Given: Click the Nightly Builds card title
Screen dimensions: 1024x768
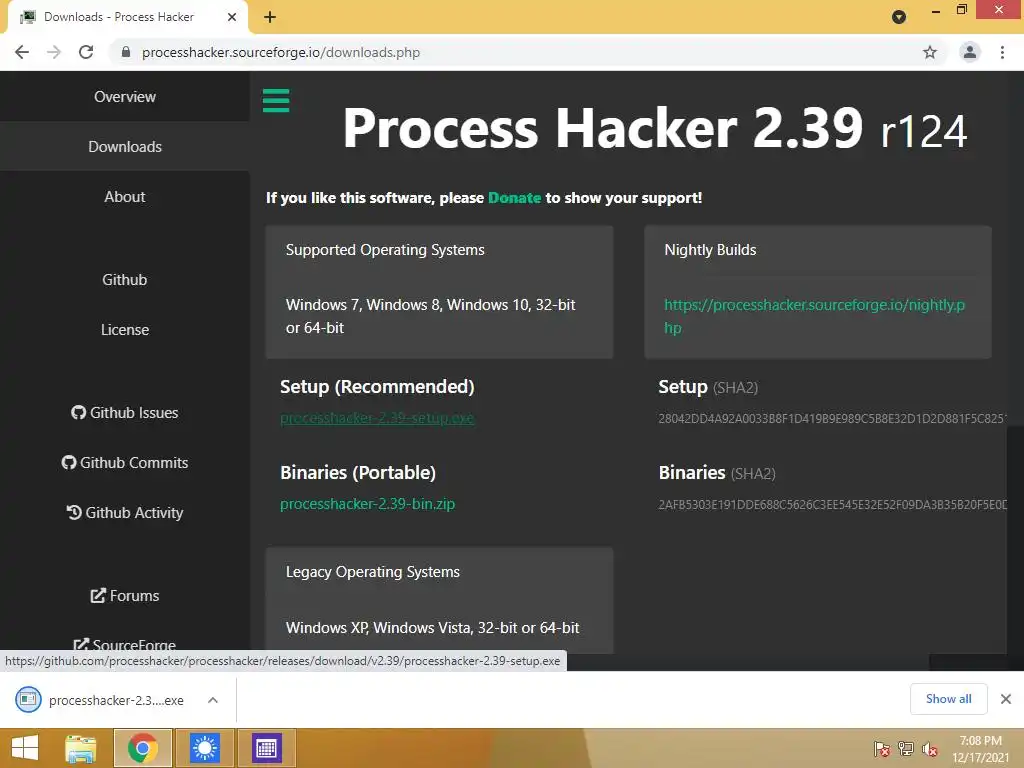Looking at the screenshot, I should pyautogui.click(x=711, y=250).
